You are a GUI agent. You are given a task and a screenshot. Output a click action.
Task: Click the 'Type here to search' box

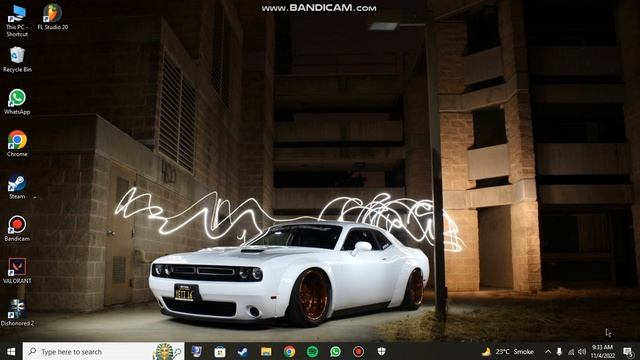[x=103, y=351]
